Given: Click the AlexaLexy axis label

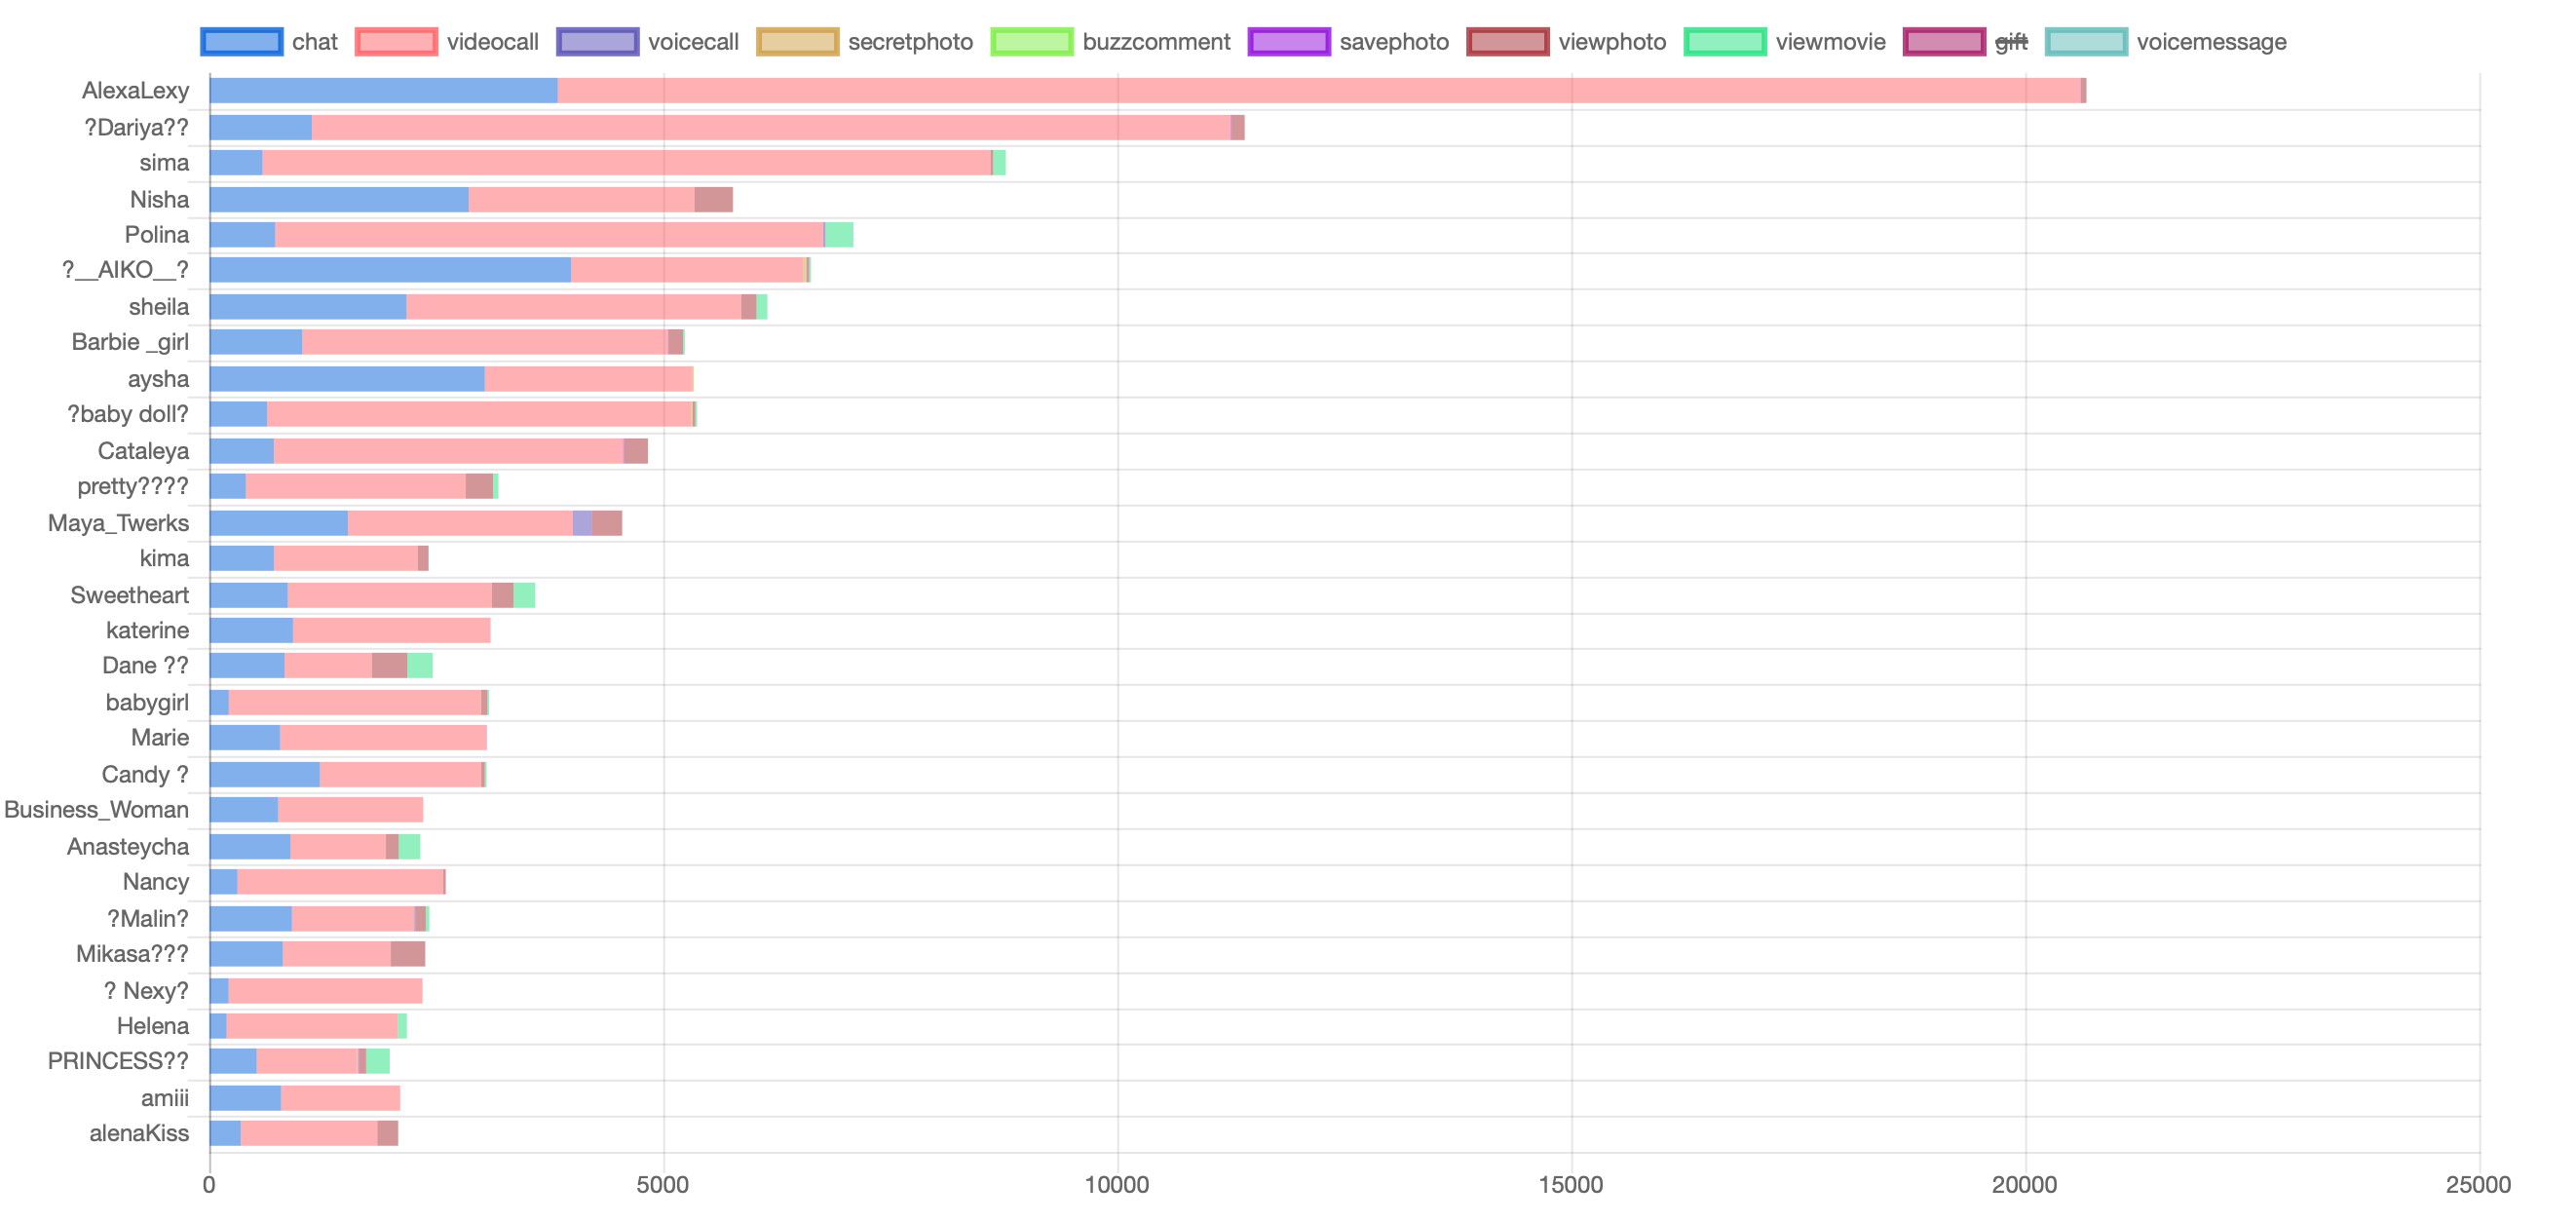Looking at the screenshot, I should pos(135,91).
